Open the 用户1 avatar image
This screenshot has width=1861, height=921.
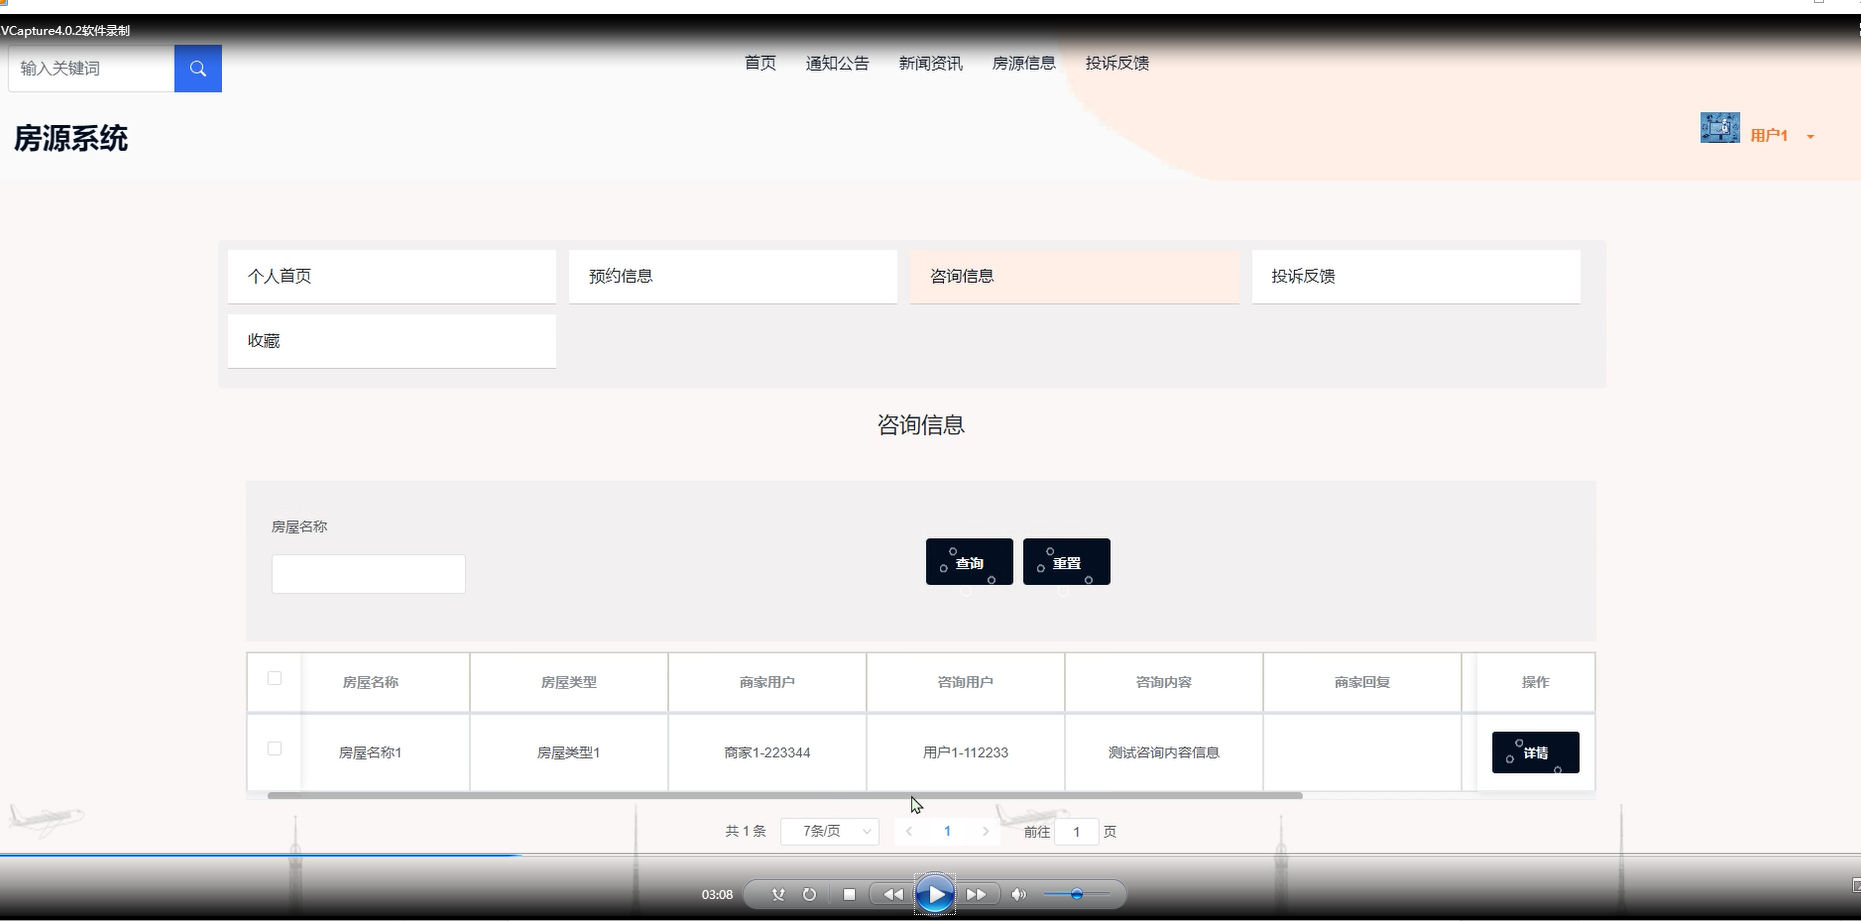coord(1720,128)
